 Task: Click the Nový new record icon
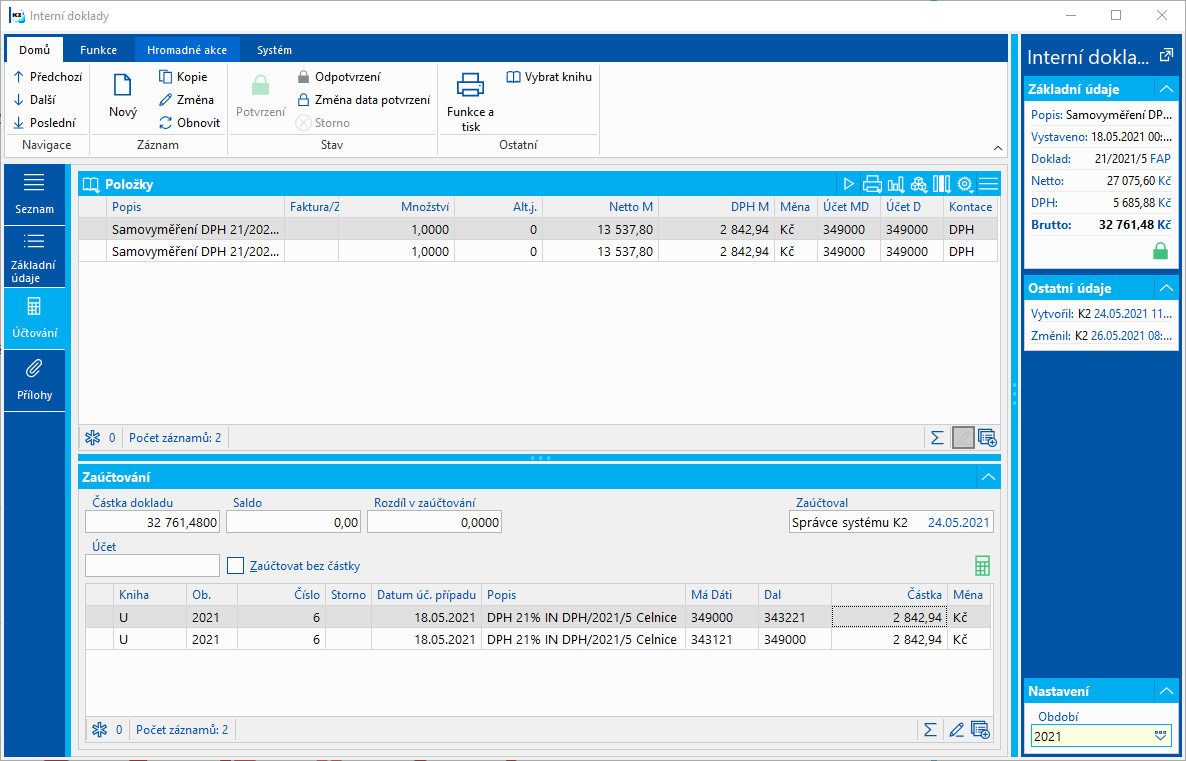coord(123,86)
